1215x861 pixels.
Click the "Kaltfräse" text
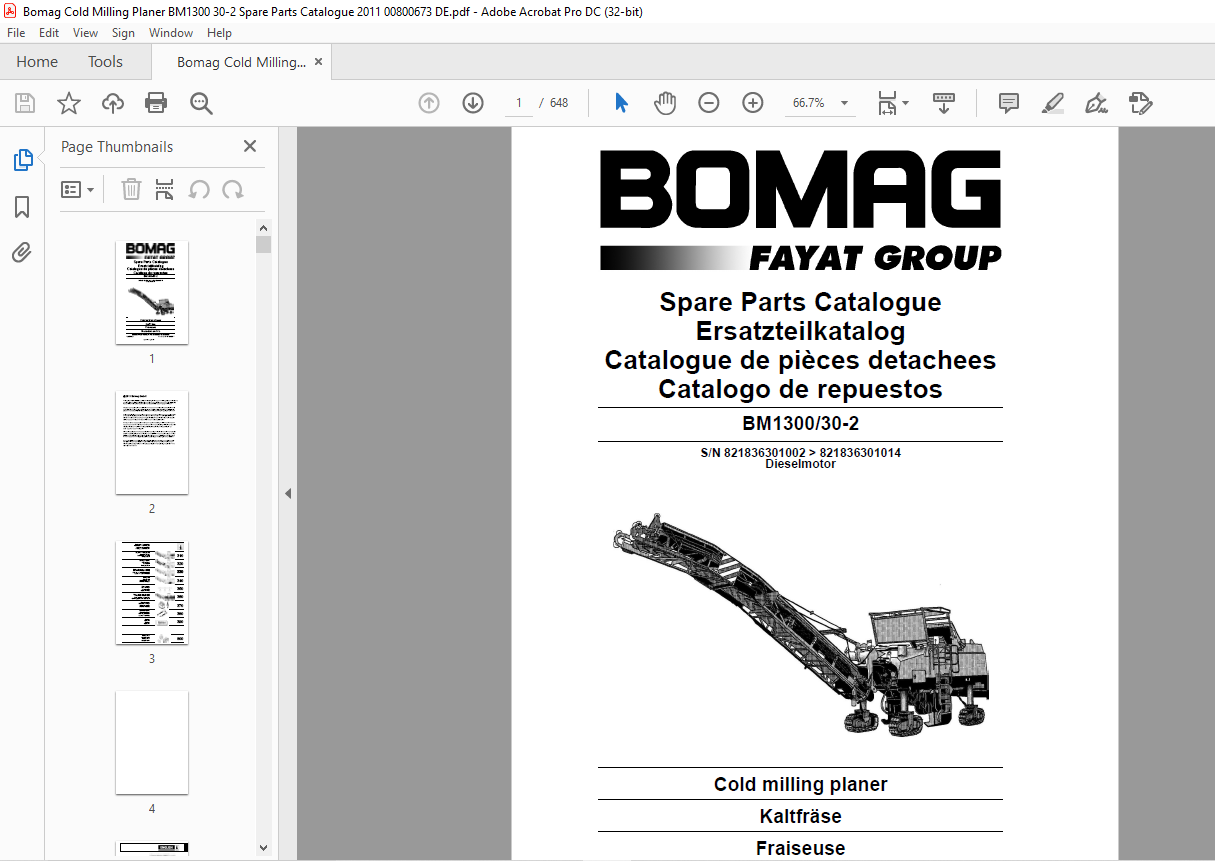pyautogui.click(x=801, y=816)
